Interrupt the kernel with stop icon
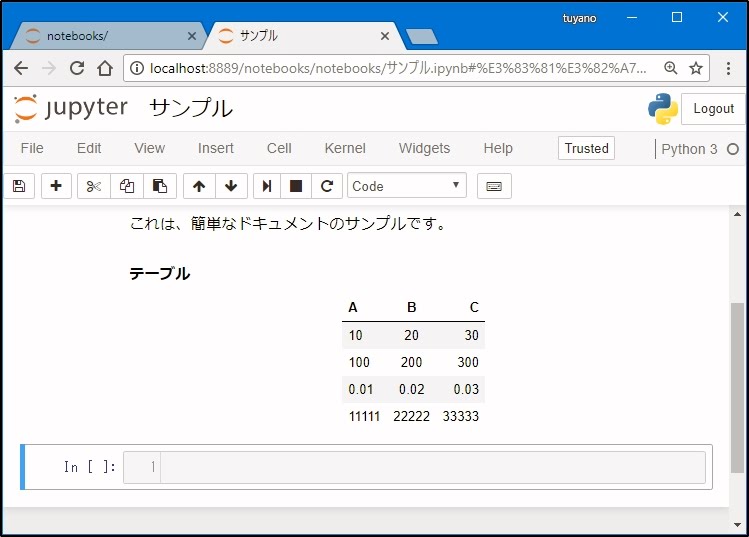 (296, 186)
